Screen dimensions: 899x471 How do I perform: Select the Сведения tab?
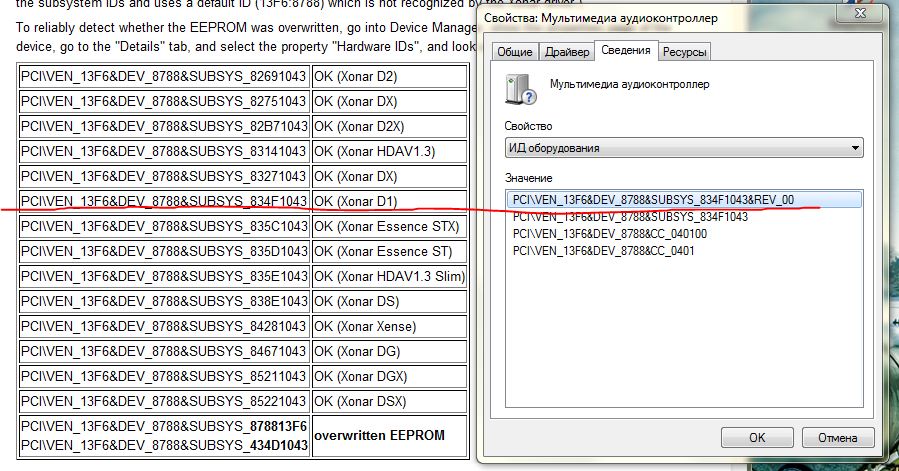point(626,50)
